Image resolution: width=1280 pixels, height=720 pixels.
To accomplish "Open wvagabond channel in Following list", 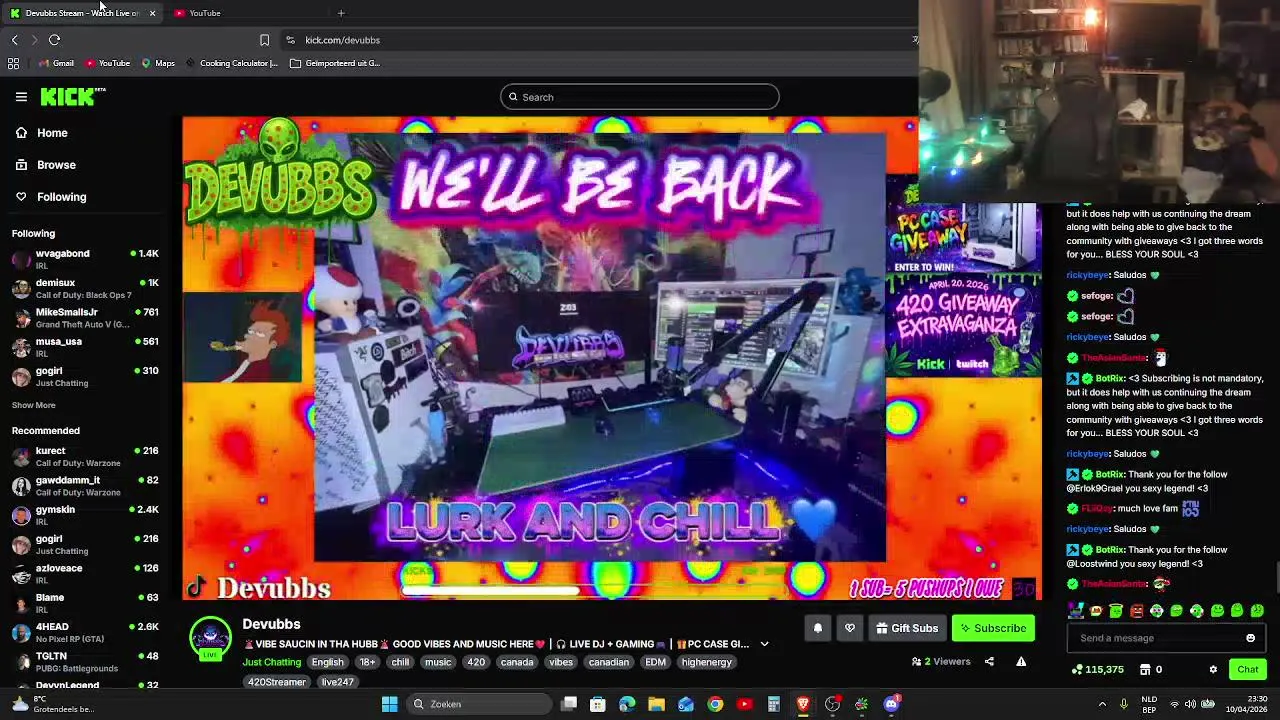I will (85, 258).
